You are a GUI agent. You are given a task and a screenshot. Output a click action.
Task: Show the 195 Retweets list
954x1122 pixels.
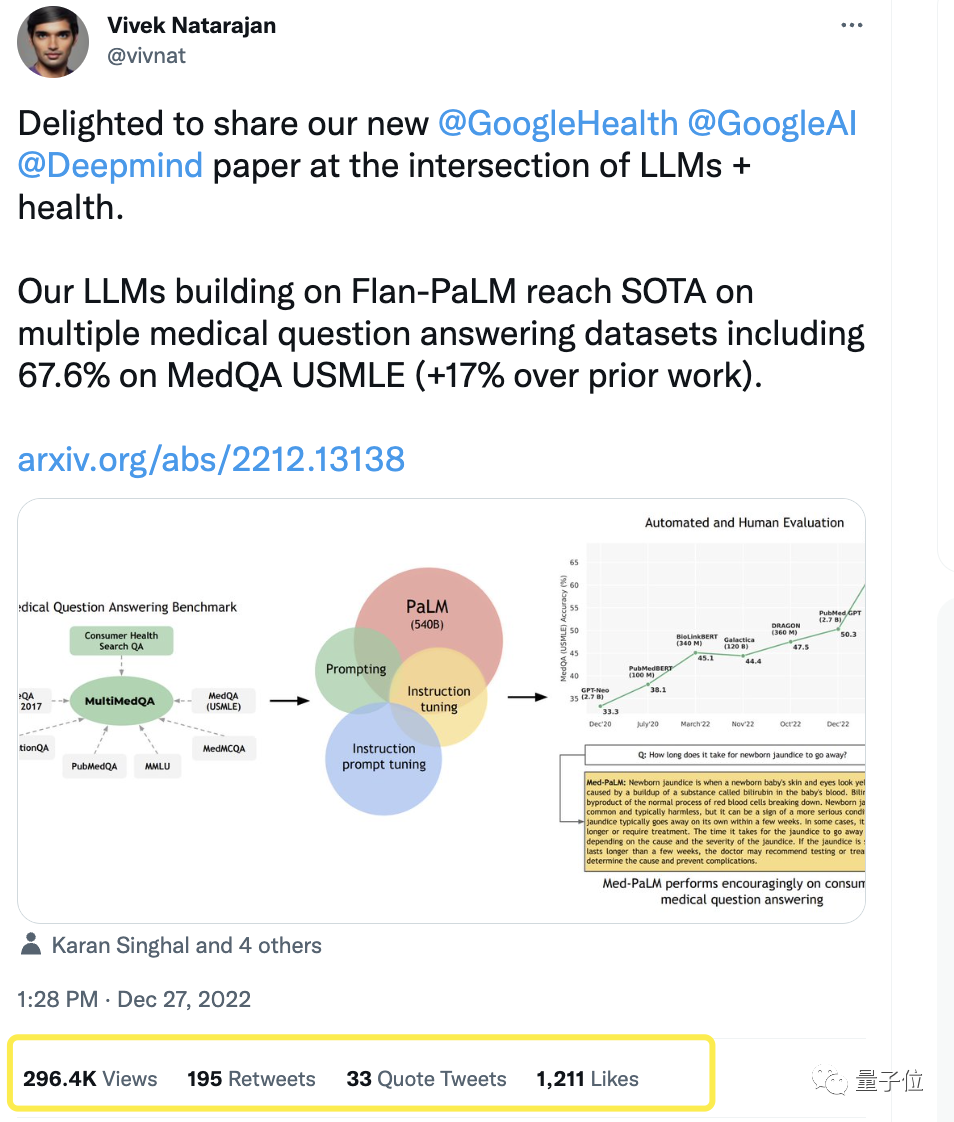click(251, 1079)
